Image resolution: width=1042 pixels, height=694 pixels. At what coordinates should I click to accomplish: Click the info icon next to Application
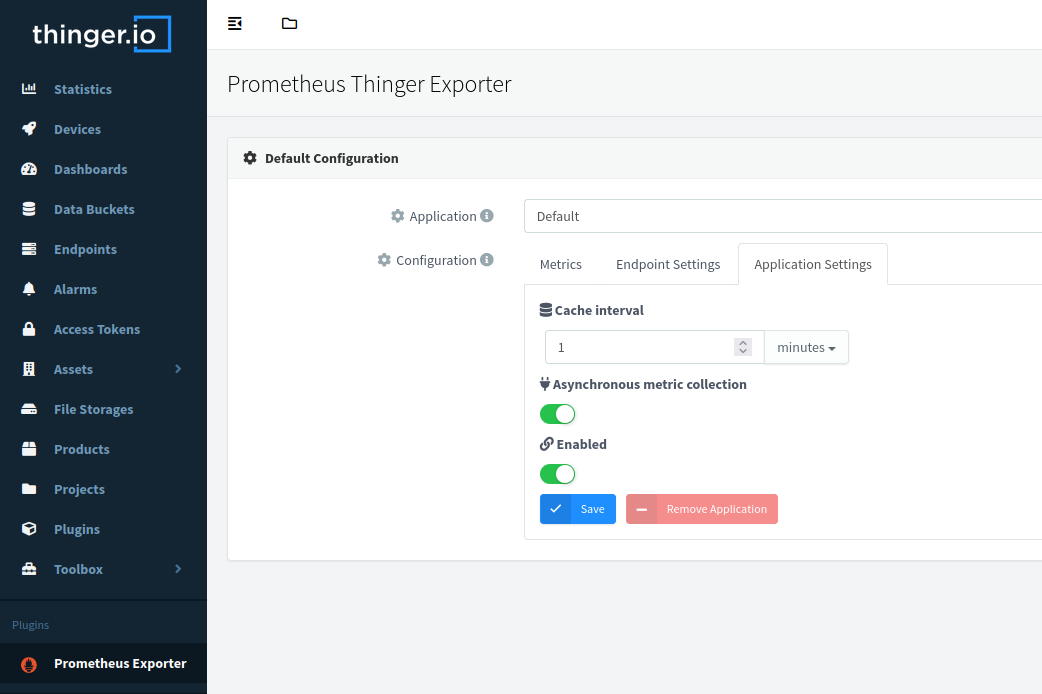[487, 216]
